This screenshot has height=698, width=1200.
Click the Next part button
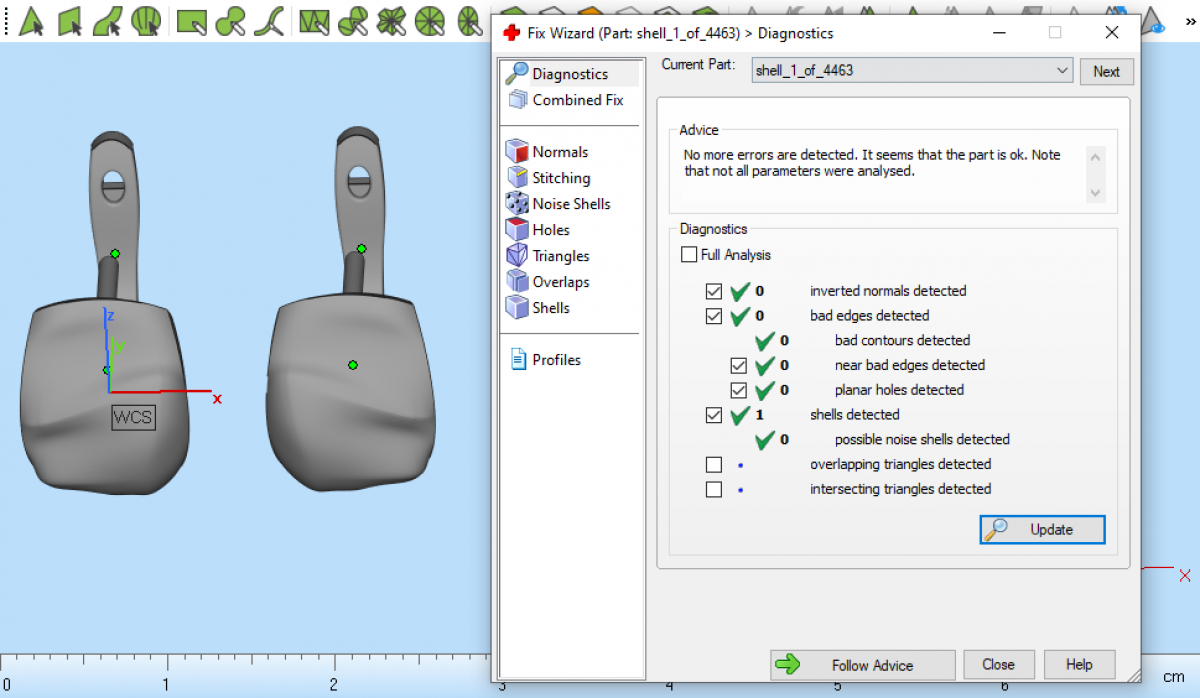(1106, 71)
